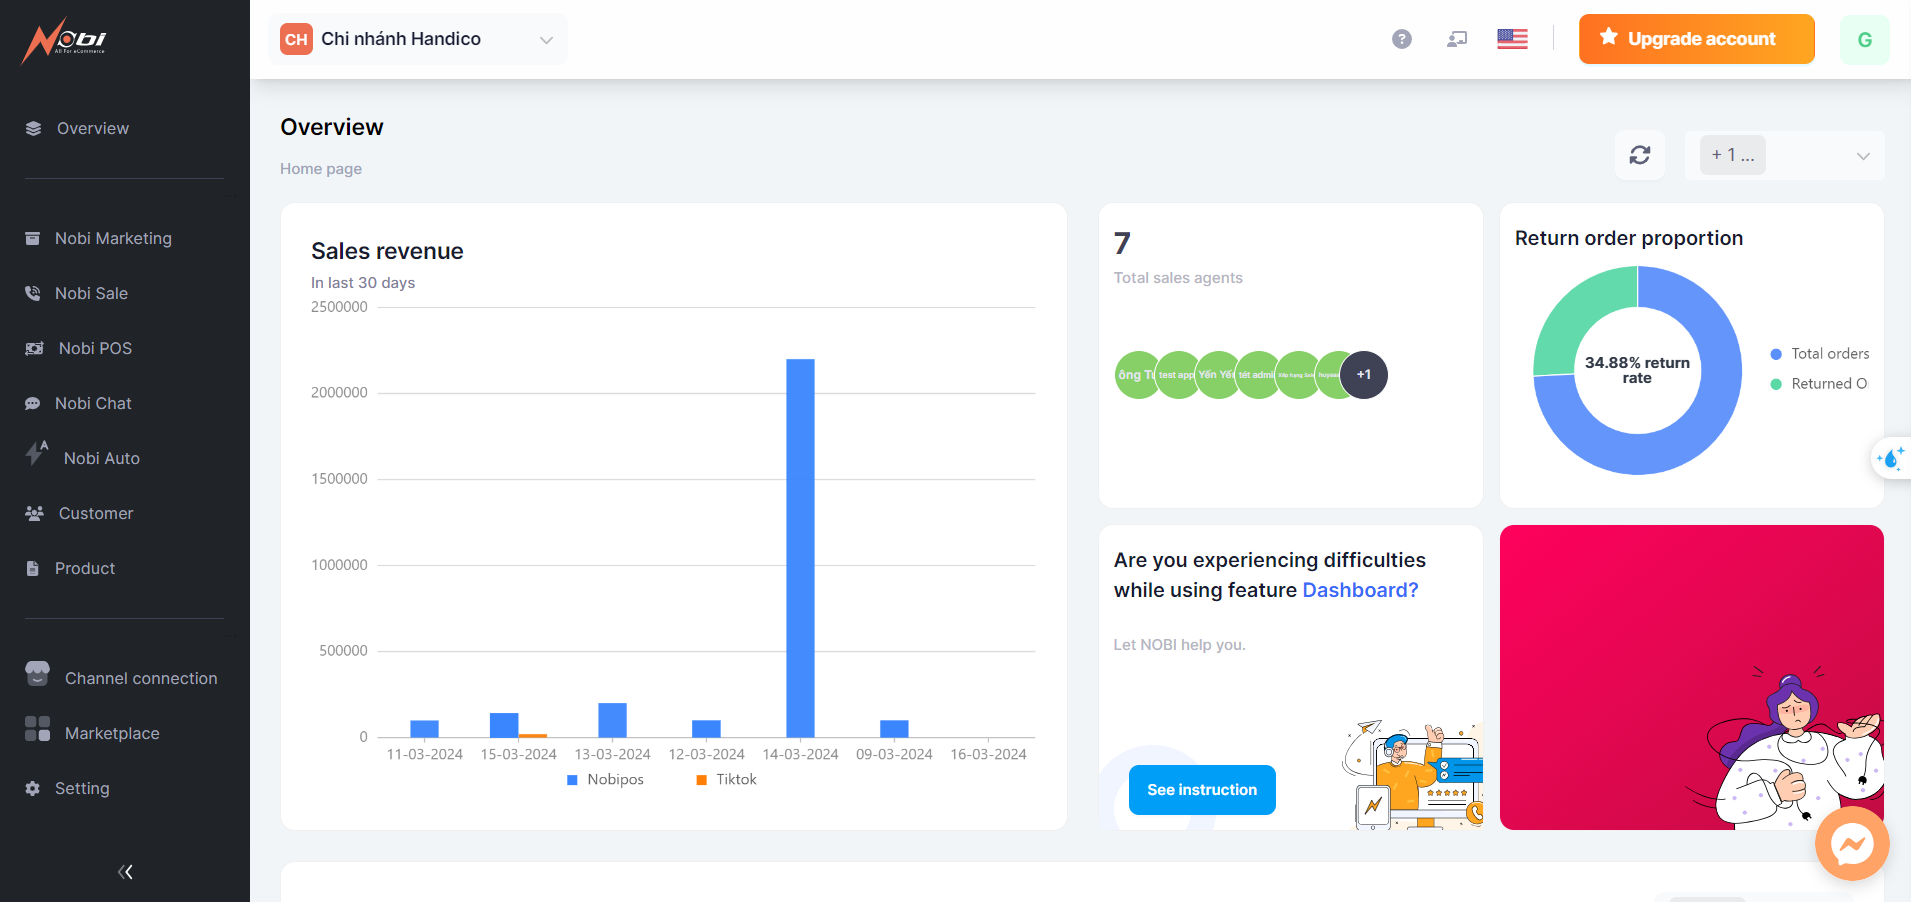Screen dimensions: 1911x902
Task: Collapse the sidebar with double chevron
Action: coord(125,872)
